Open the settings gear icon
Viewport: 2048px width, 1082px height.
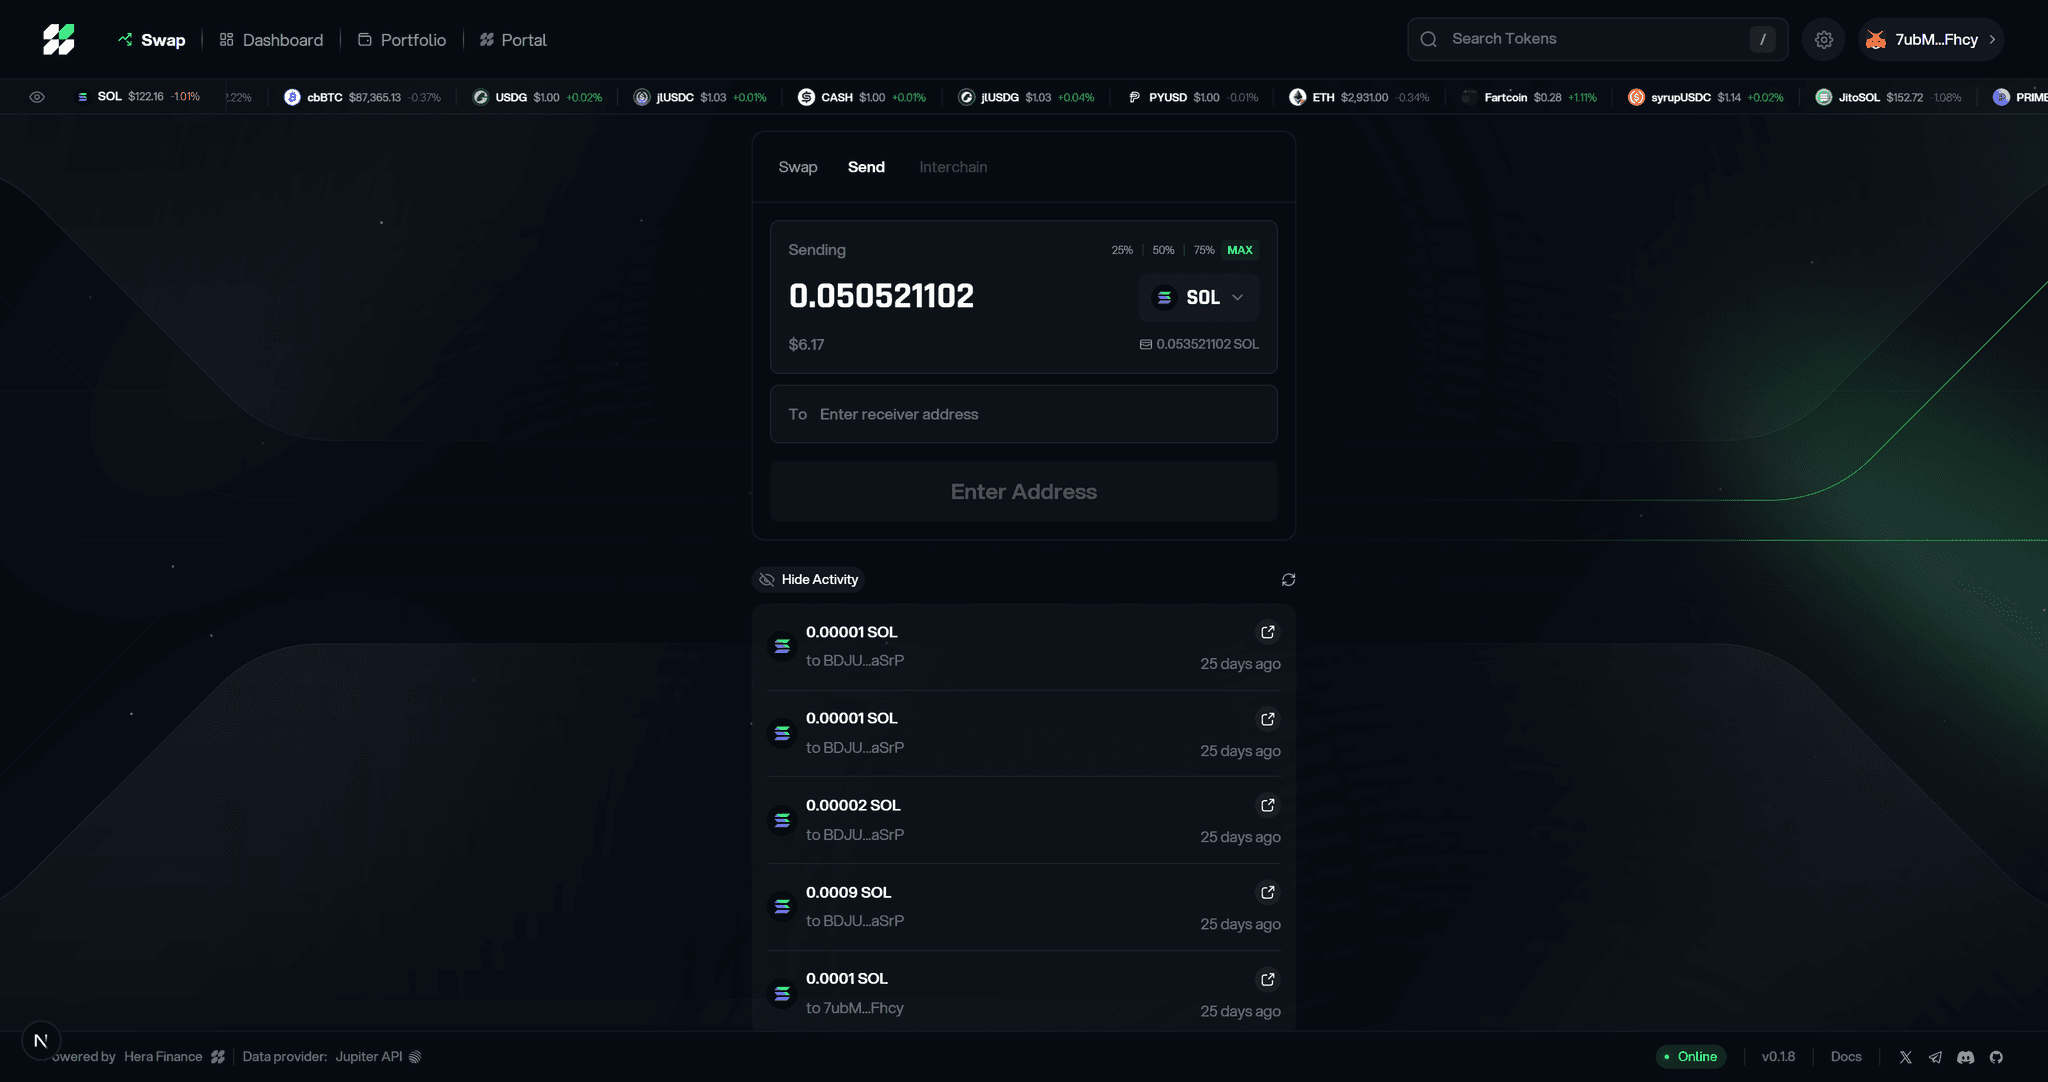tap(1823, 39)
